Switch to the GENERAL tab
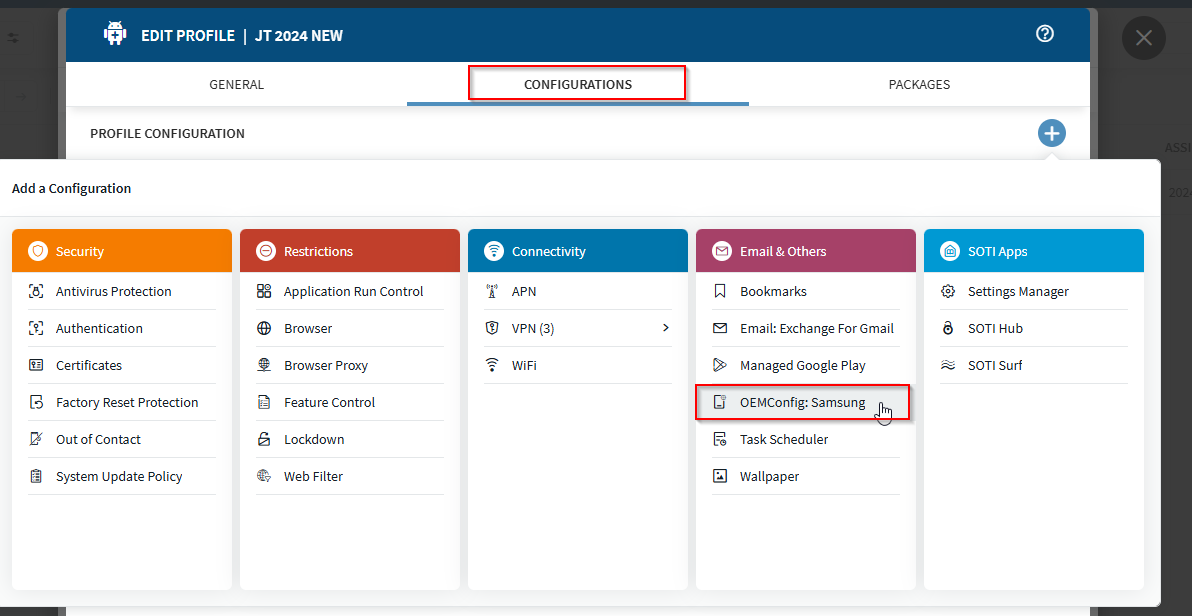The width and height of the screenshot is (1192, 616). click(x=236, y=85)
